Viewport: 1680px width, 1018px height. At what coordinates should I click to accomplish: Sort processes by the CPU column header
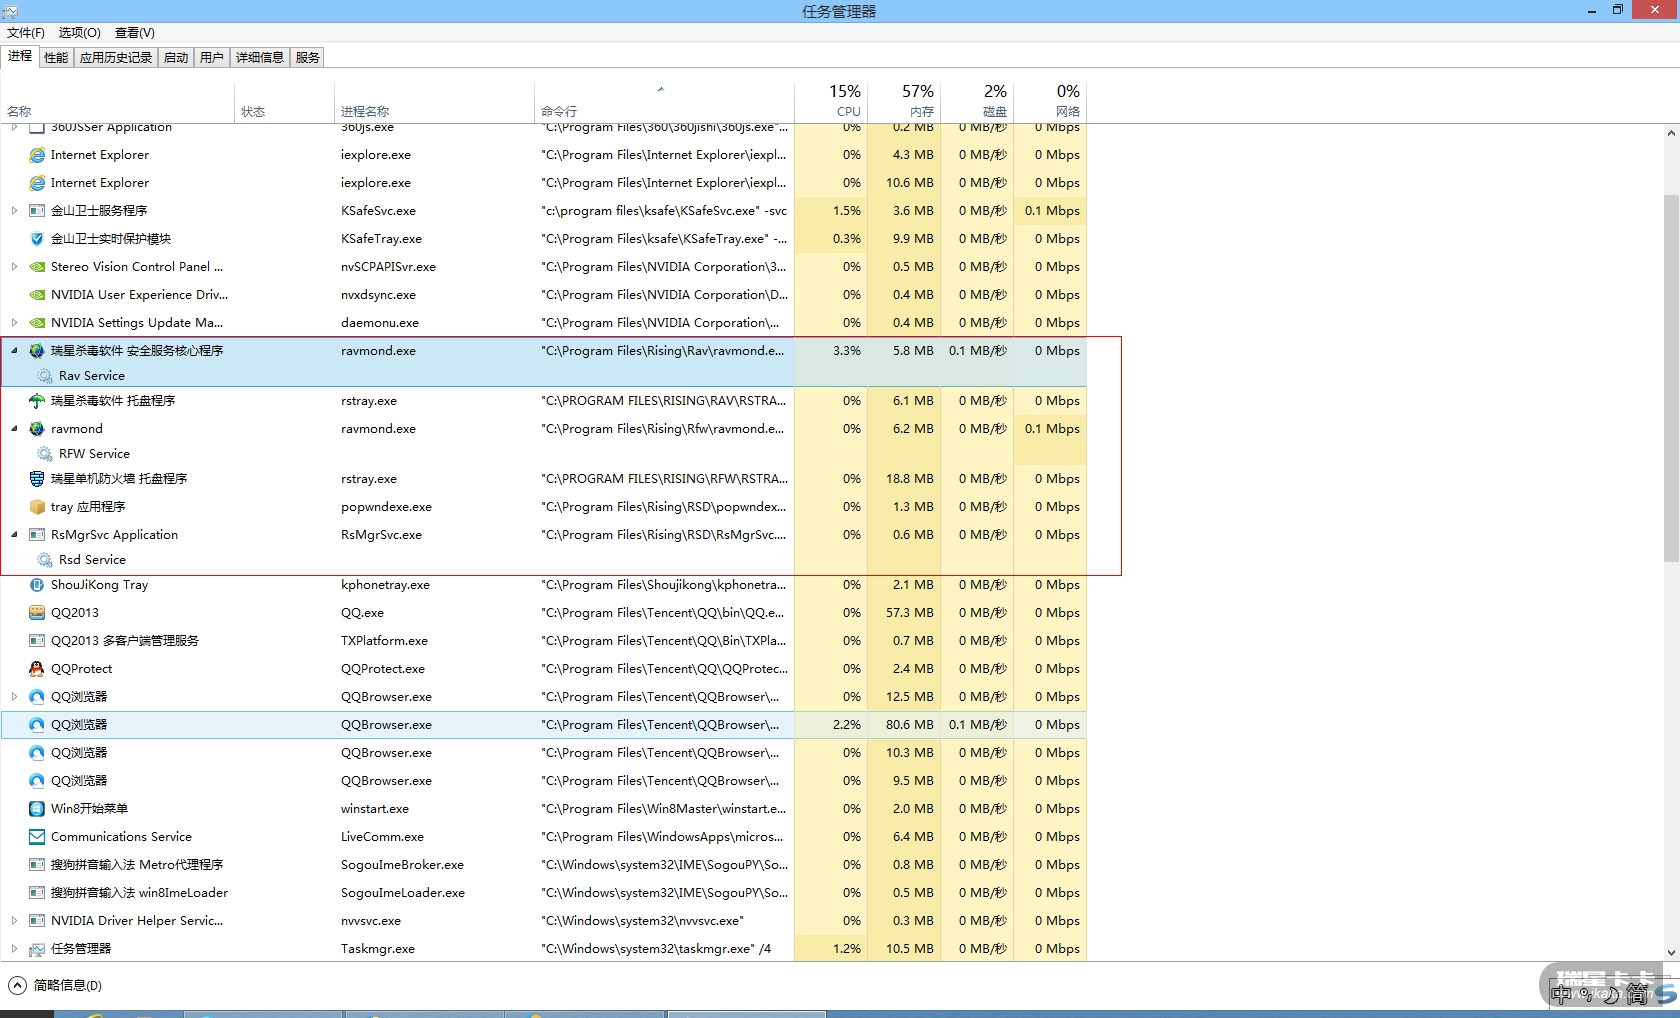(846, 101)
